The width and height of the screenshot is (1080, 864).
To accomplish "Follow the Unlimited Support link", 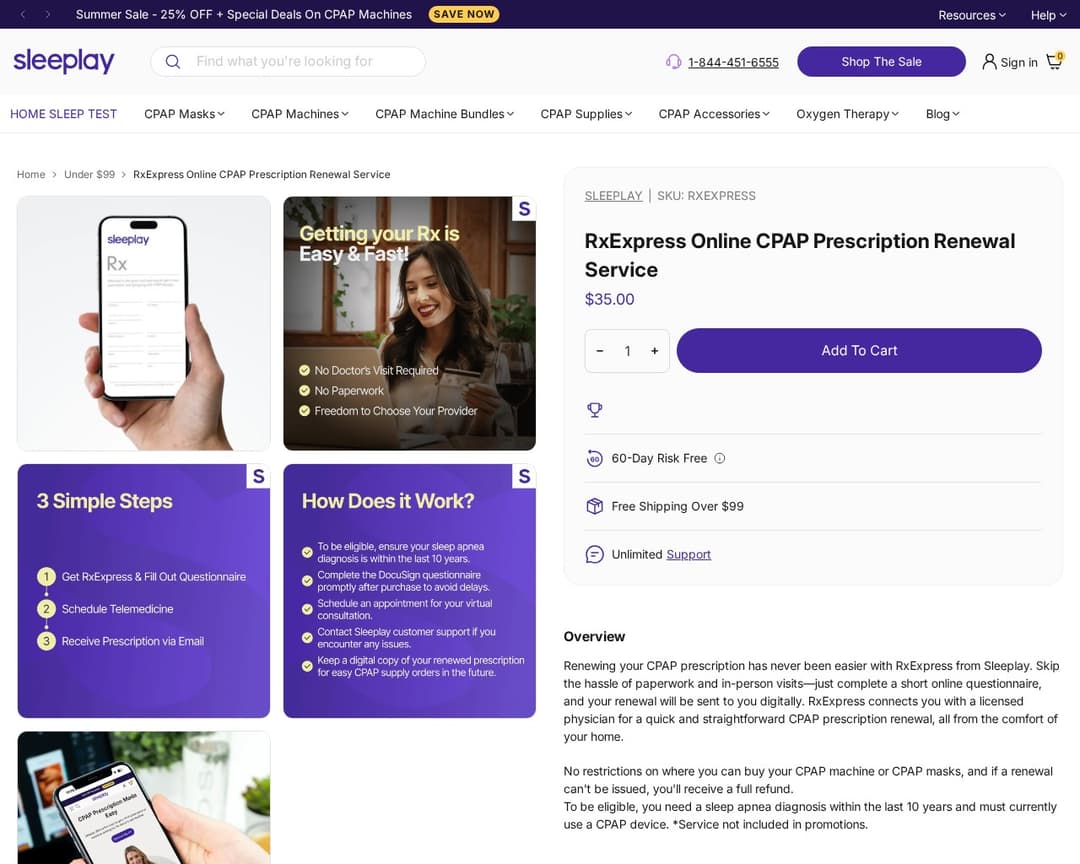I will click(688, 555).
